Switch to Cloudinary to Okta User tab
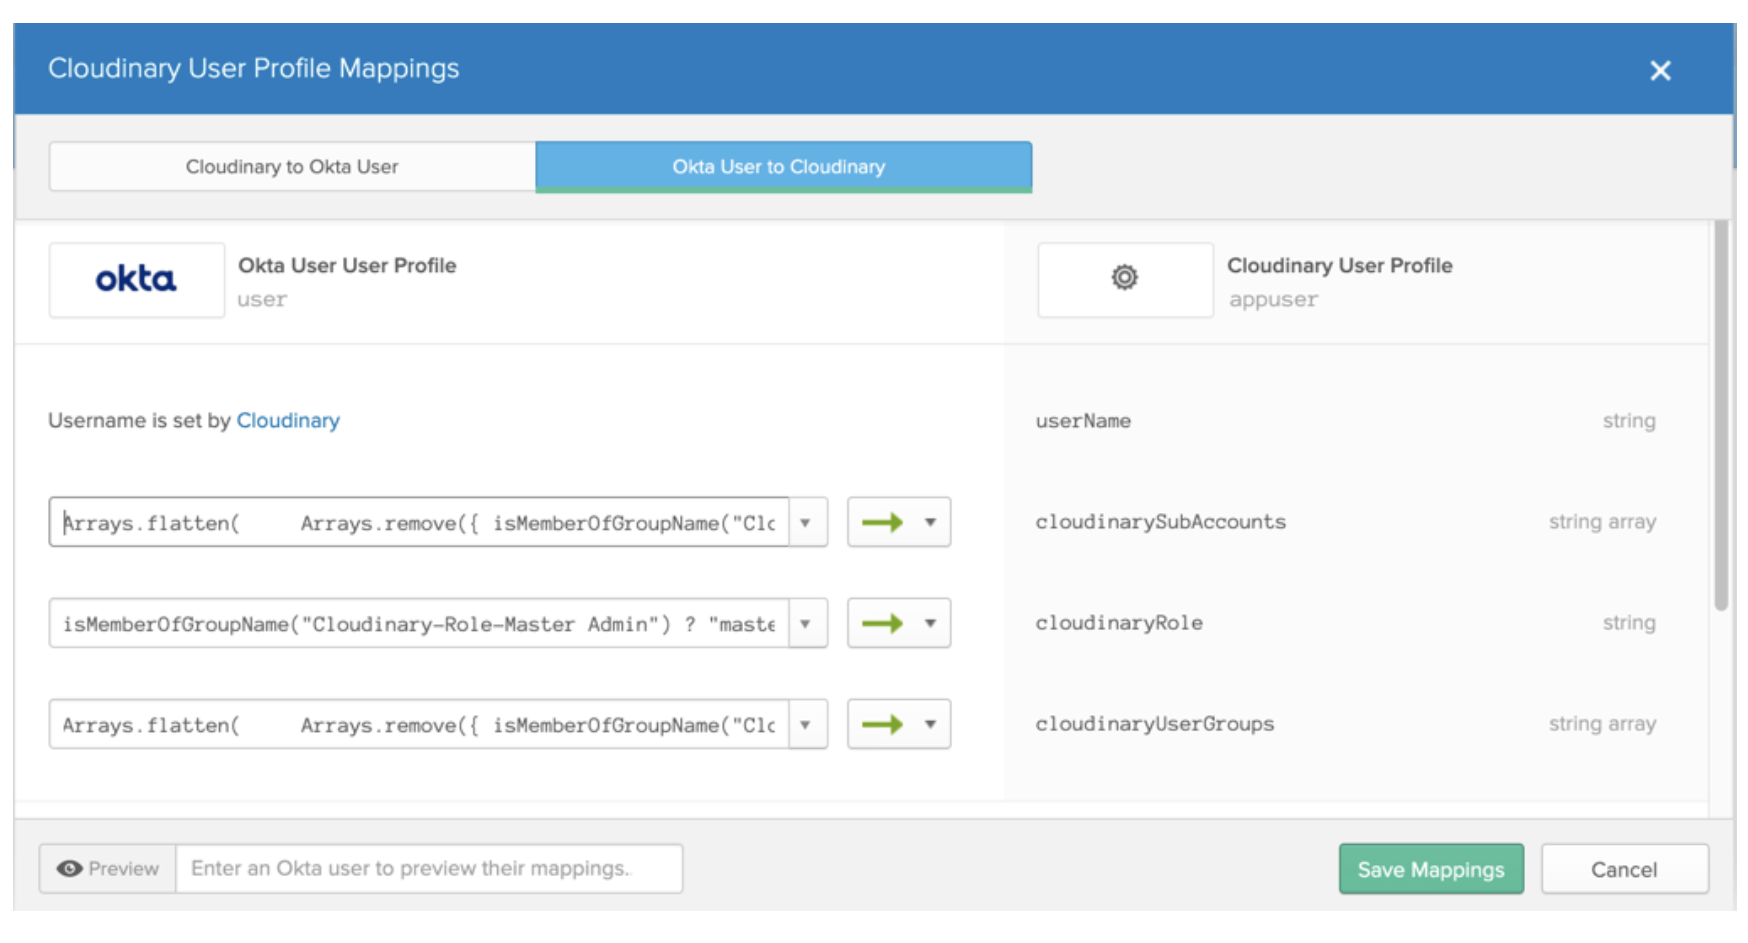 [x=292, y=167]
